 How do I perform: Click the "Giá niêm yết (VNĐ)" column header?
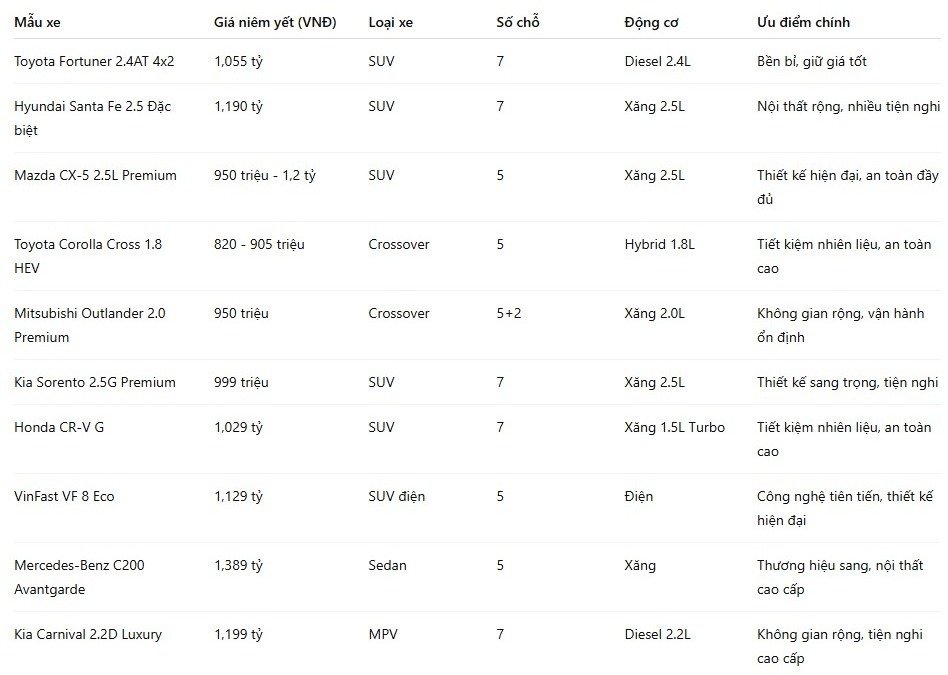(275, 22)
